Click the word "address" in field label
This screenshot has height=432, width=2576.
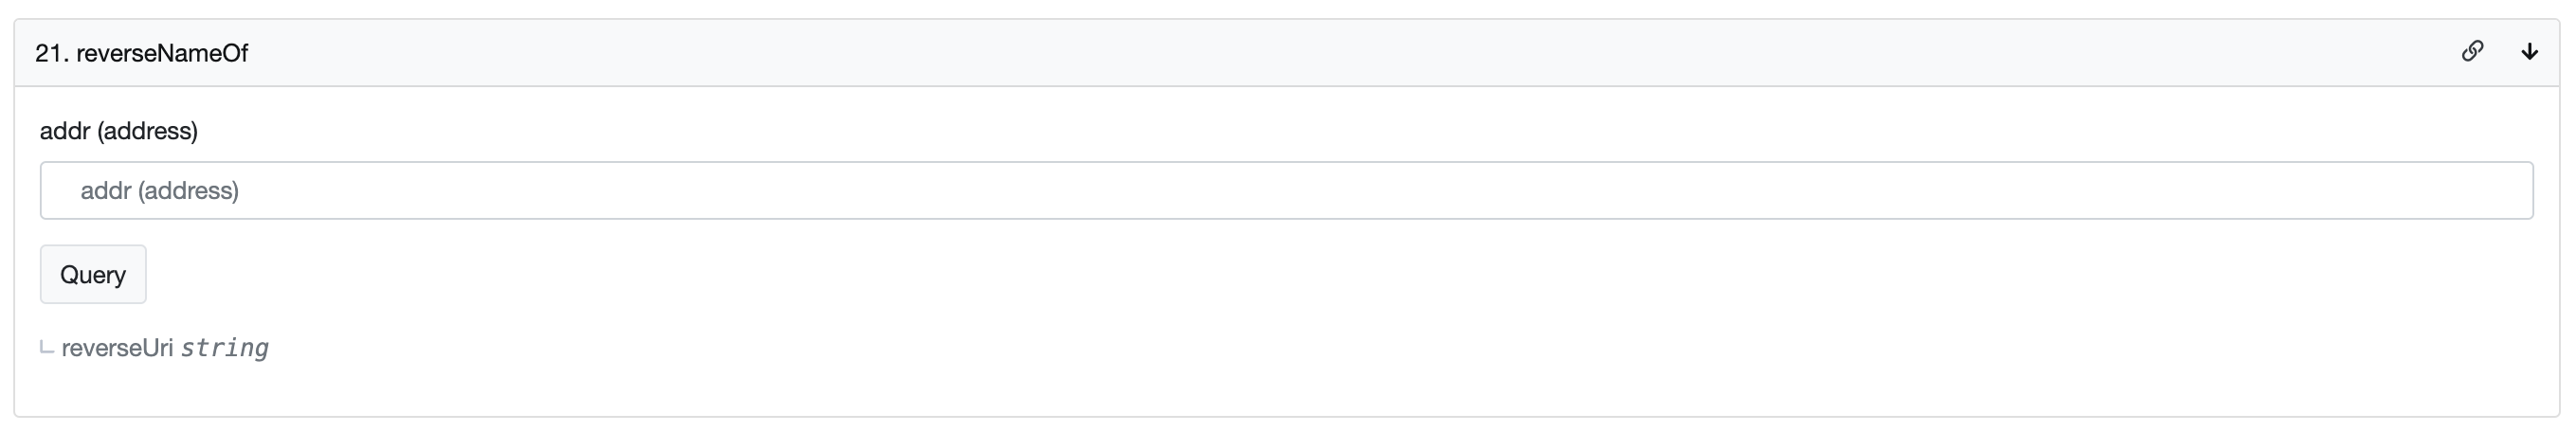147,131
